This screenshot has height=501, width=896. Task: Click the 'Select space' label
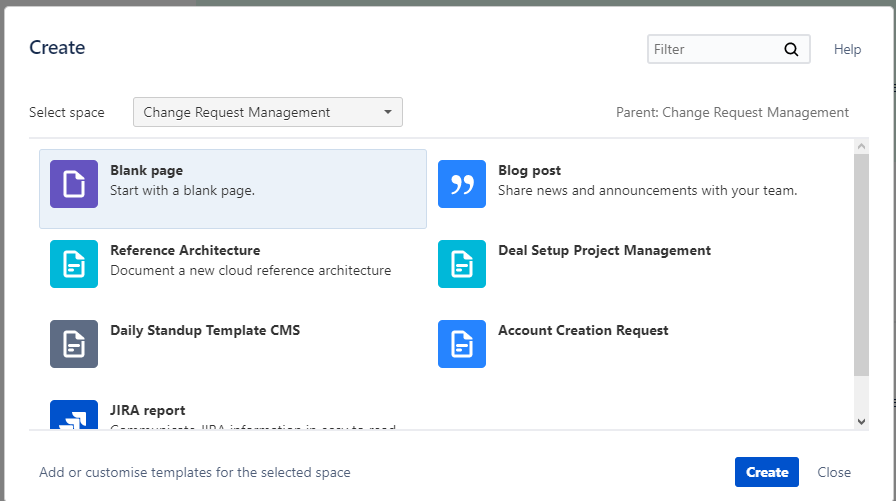point(67,113)
